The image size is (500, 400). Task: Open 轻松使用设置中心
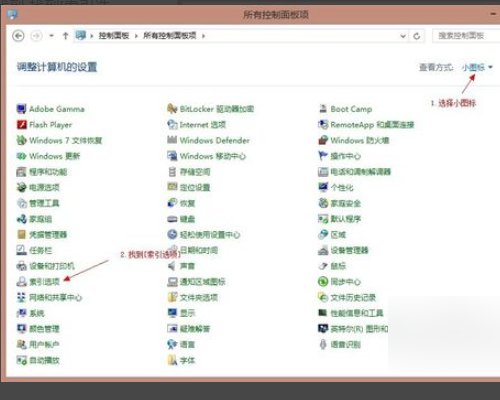204,234
